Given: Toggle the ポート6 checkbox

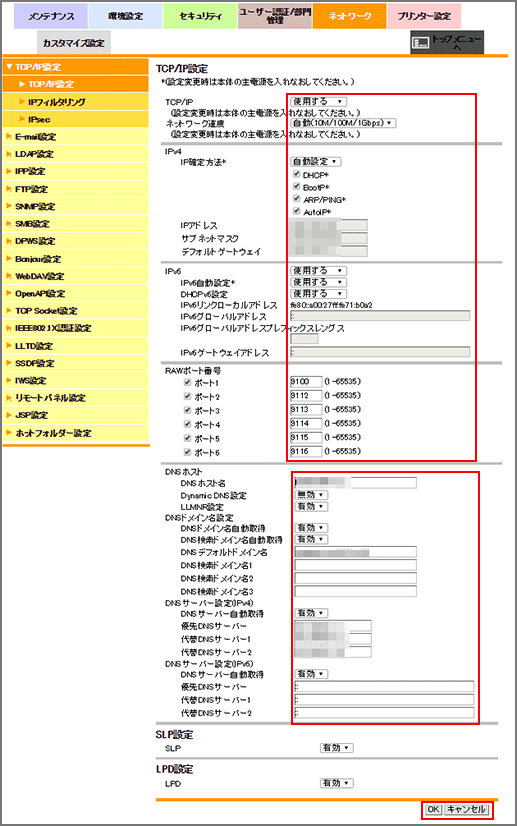Looking at the screenshot, I should [x=187, y=452].
